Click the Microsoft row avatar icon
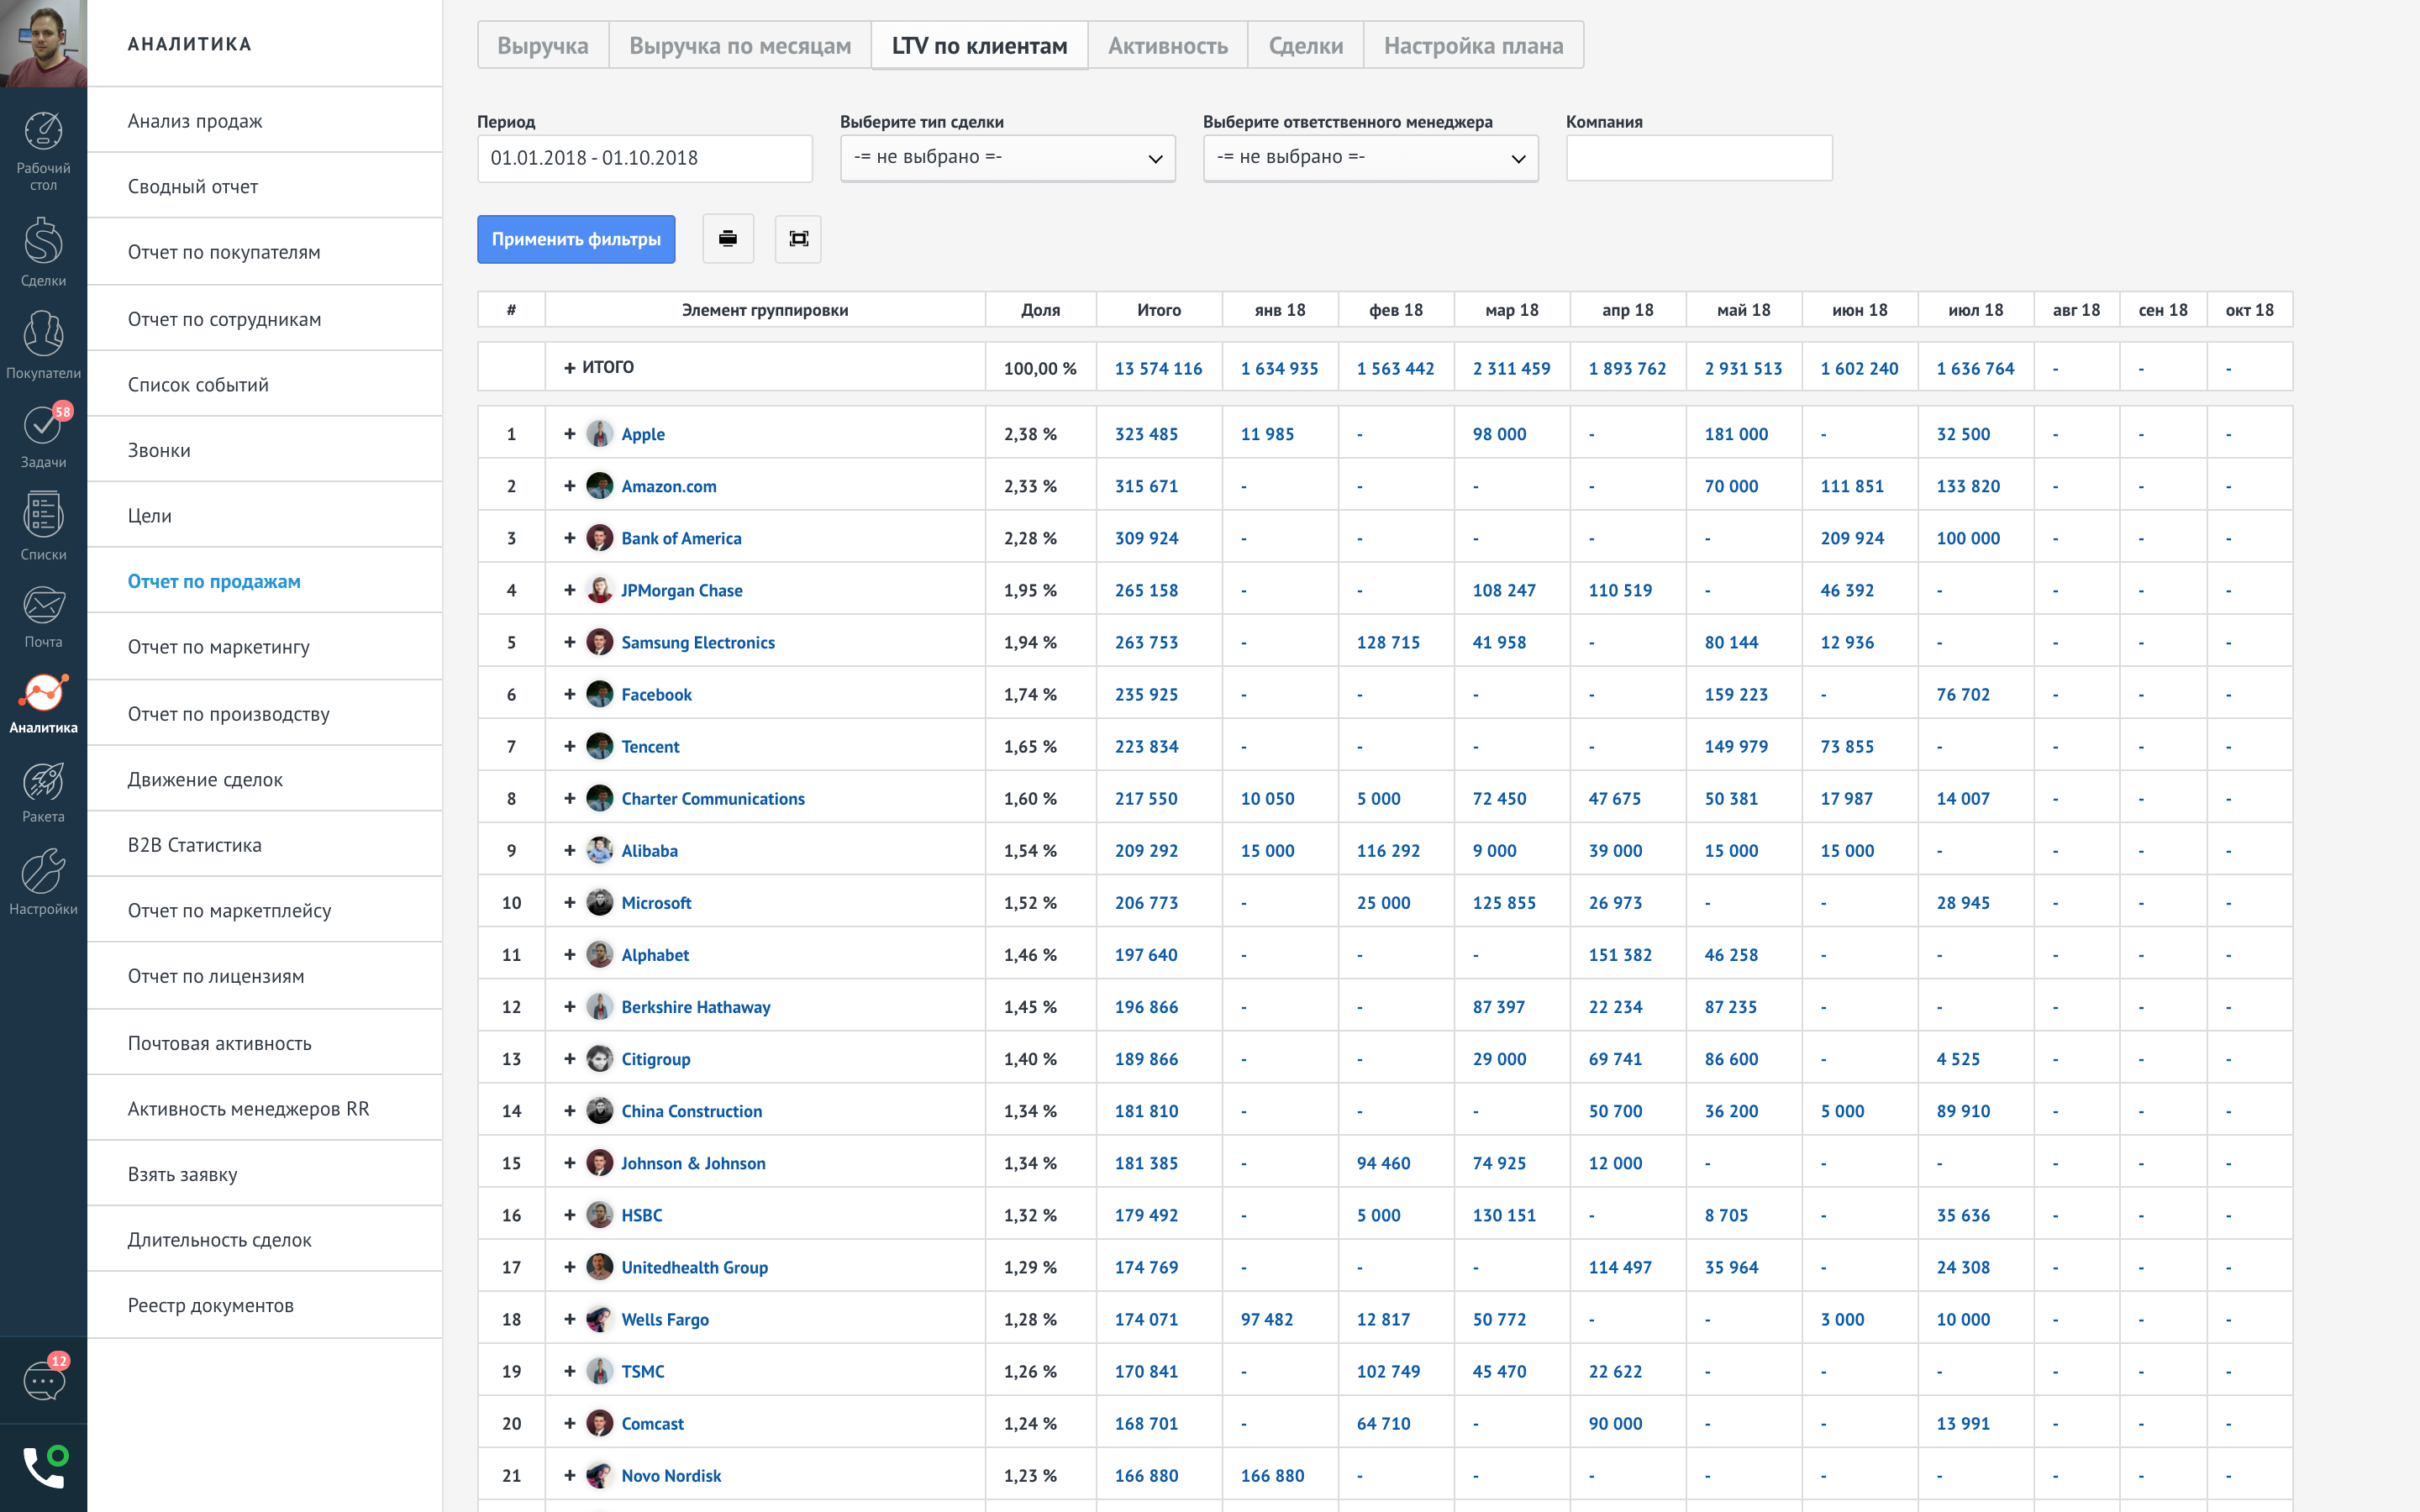The width and height of the screenshot is (2420, 1512). click(x=599, y=902)
